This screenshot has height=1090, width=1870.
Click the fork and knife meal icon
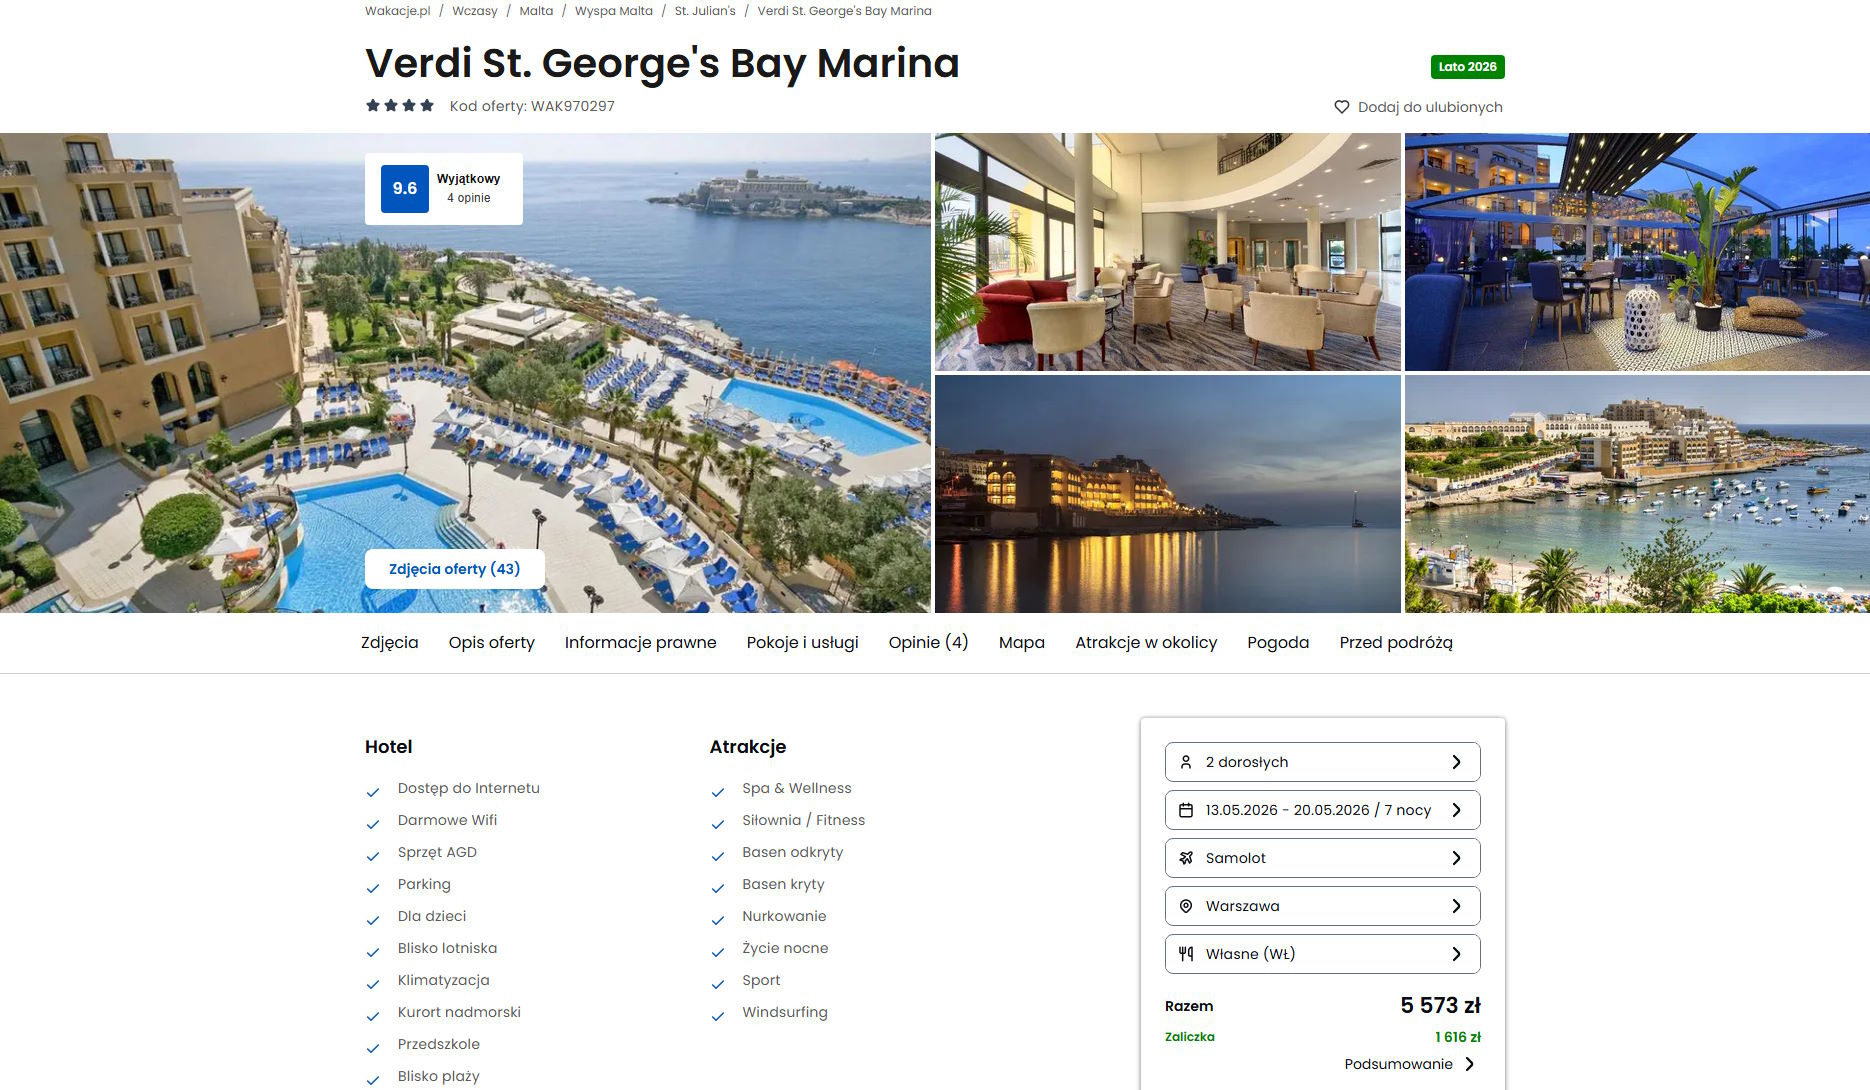pos(1186,954)
